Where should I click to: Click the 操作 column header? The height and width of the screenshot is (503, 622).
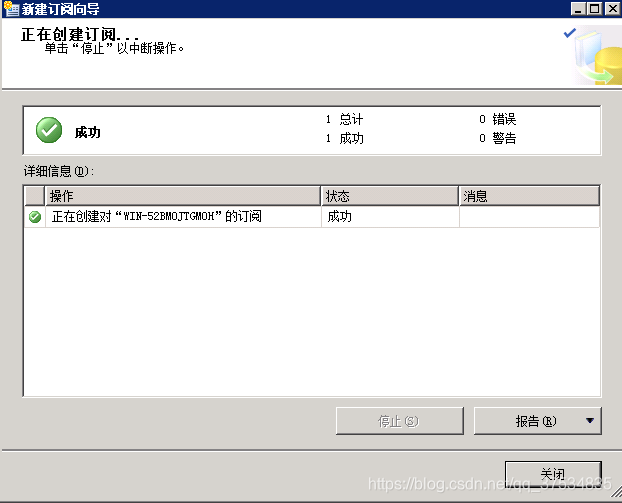[x=182, y=196]
